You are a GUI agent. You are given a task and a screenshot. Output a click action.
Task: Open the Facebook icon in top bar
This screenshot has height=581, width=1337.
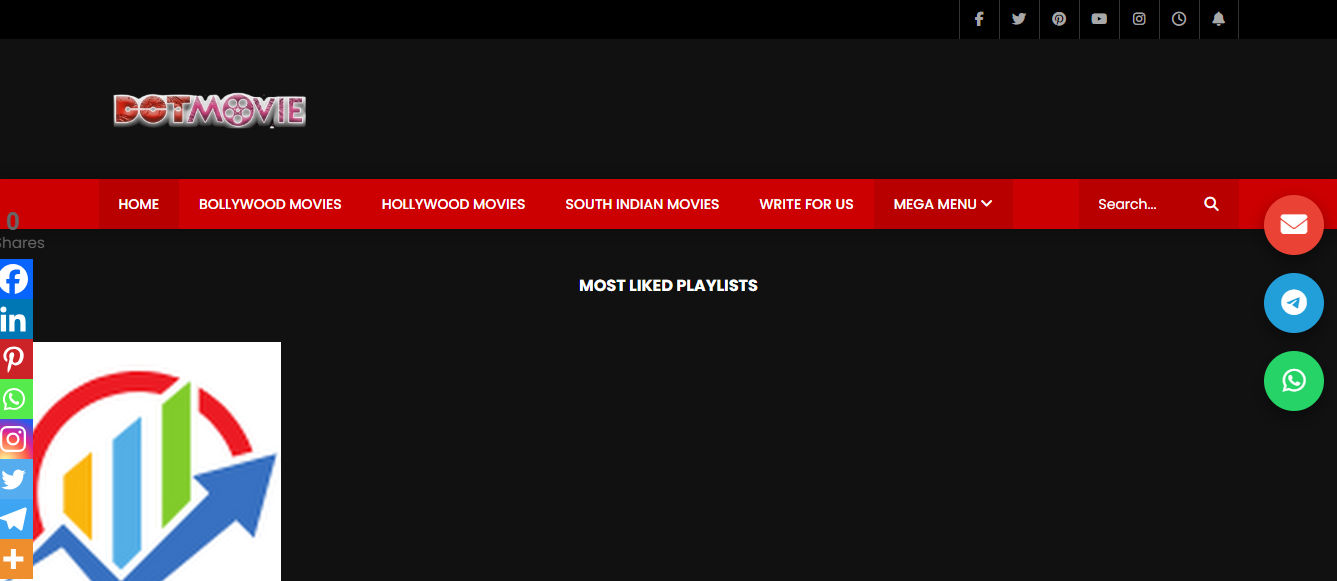979,19
